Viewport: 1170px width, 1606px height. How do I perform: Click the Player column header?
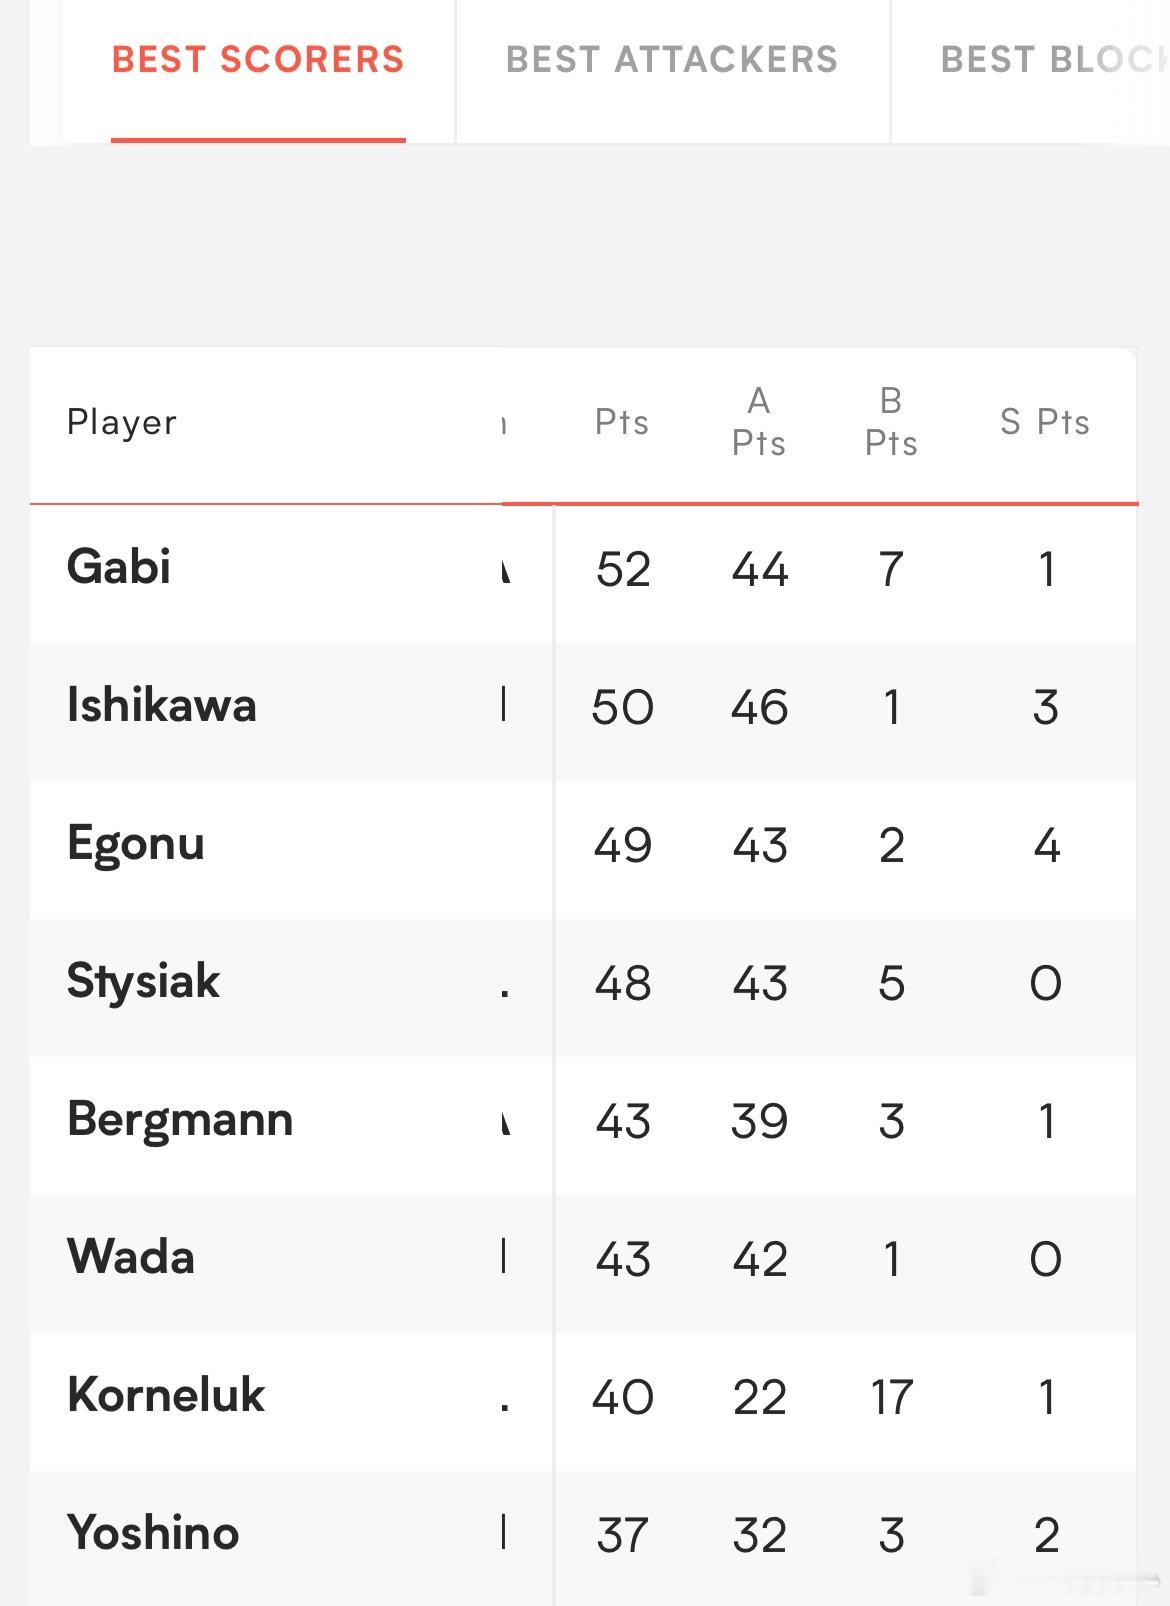tap(122, 422)
